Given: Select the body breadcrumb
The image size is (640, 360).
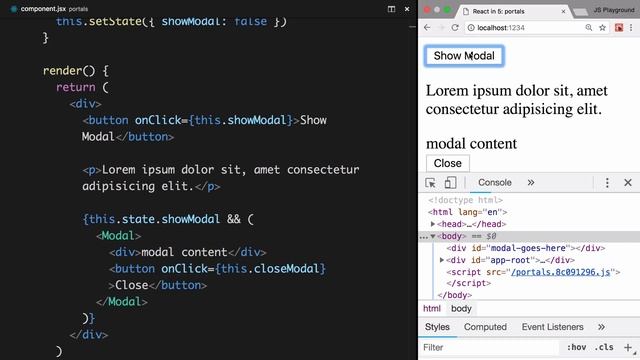Looking at the screenshot, I should pyautogui.click(x=461, y=309).
